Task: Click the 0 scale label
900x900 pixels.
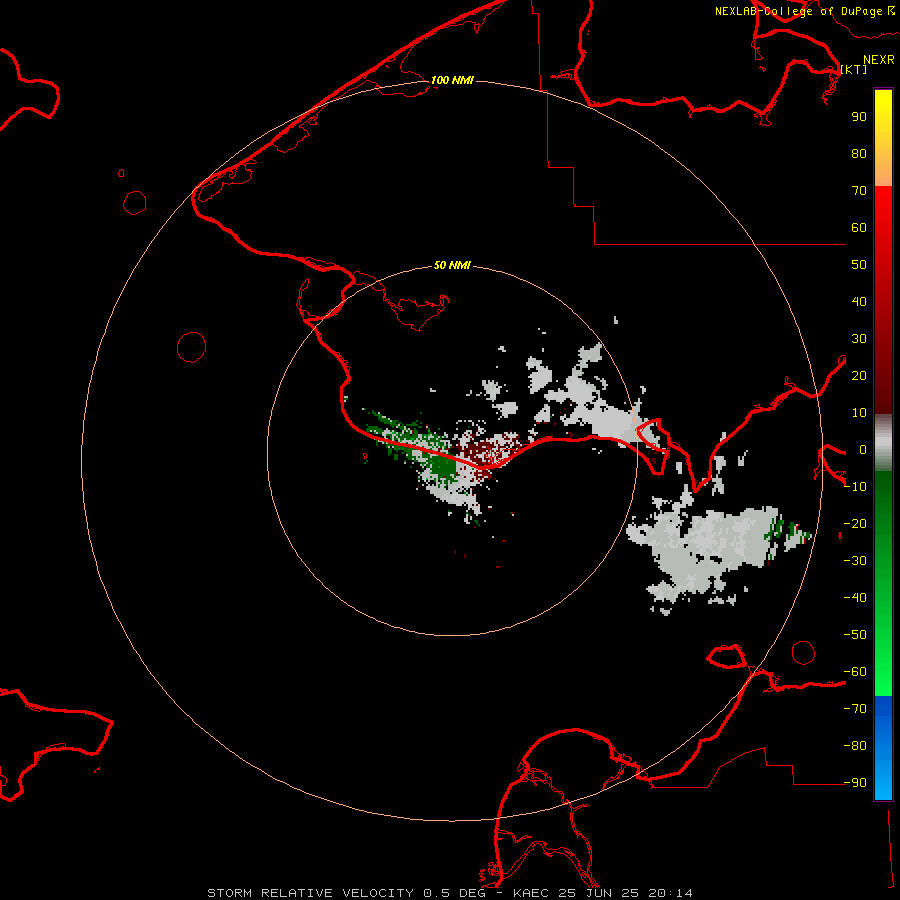Action: 863,449
